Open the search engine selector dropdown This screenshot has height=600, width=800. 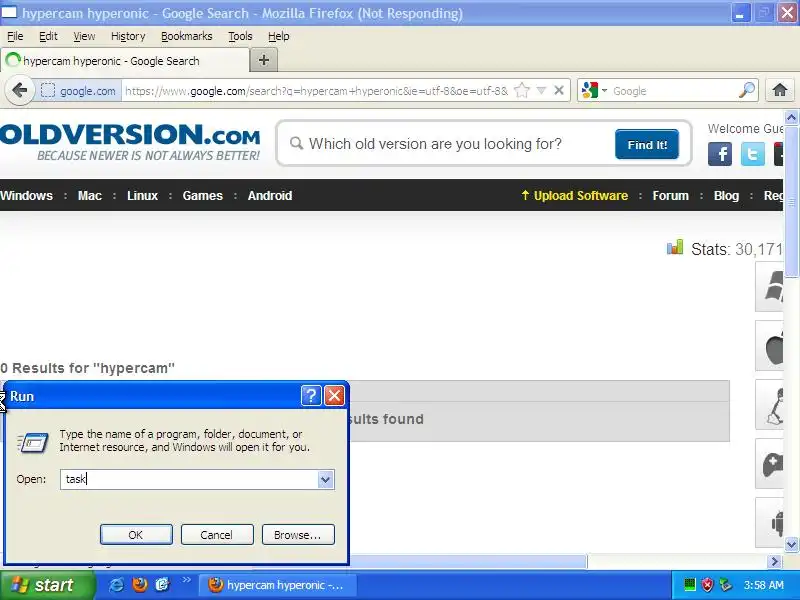(x=605, y=91)
